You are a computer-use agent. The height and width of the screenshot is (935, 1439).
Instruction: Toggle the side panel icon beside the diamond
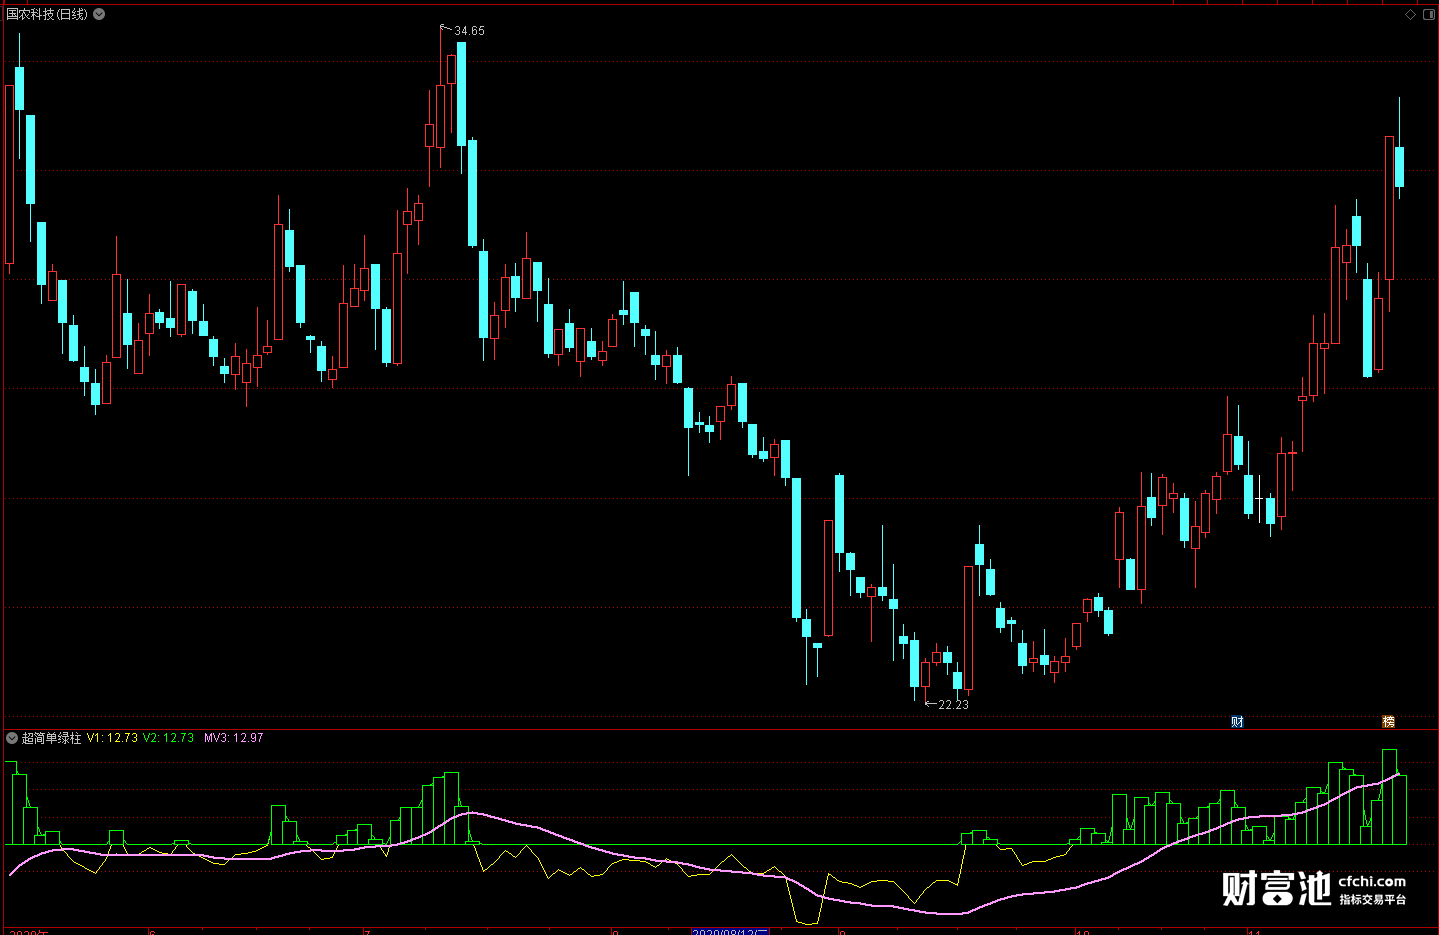[1427, 14]
